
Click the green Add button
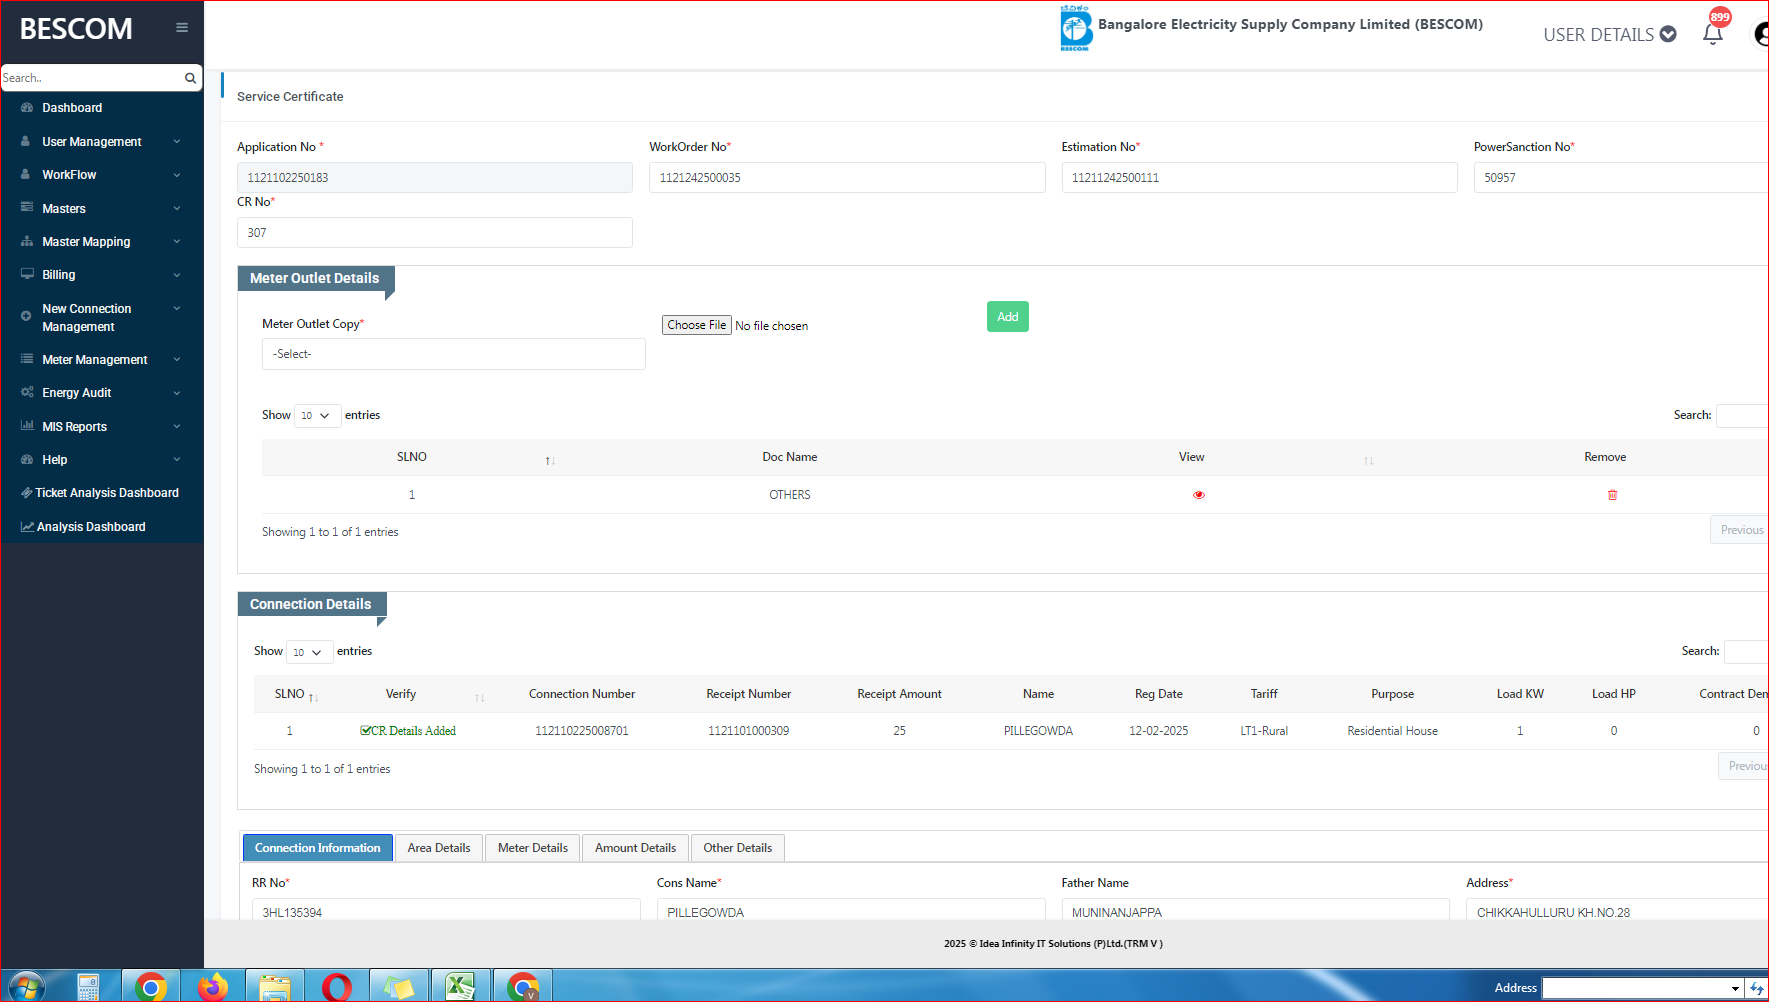1008,317
